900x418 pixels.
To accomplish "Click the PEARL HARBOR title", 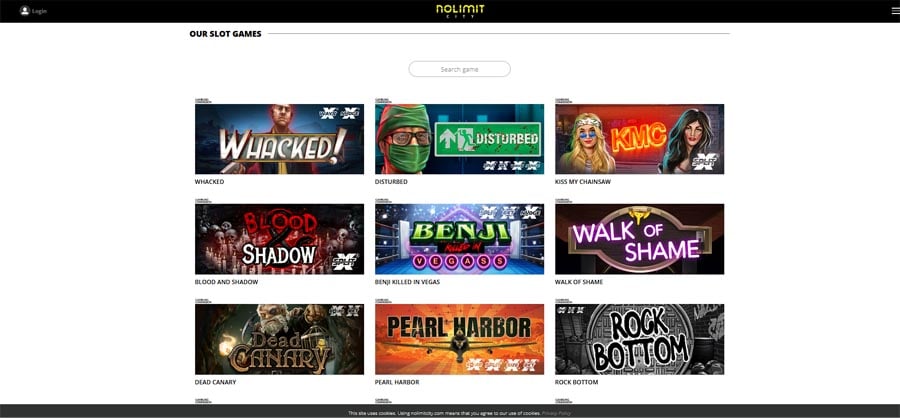I will click(x=397, y=382).
